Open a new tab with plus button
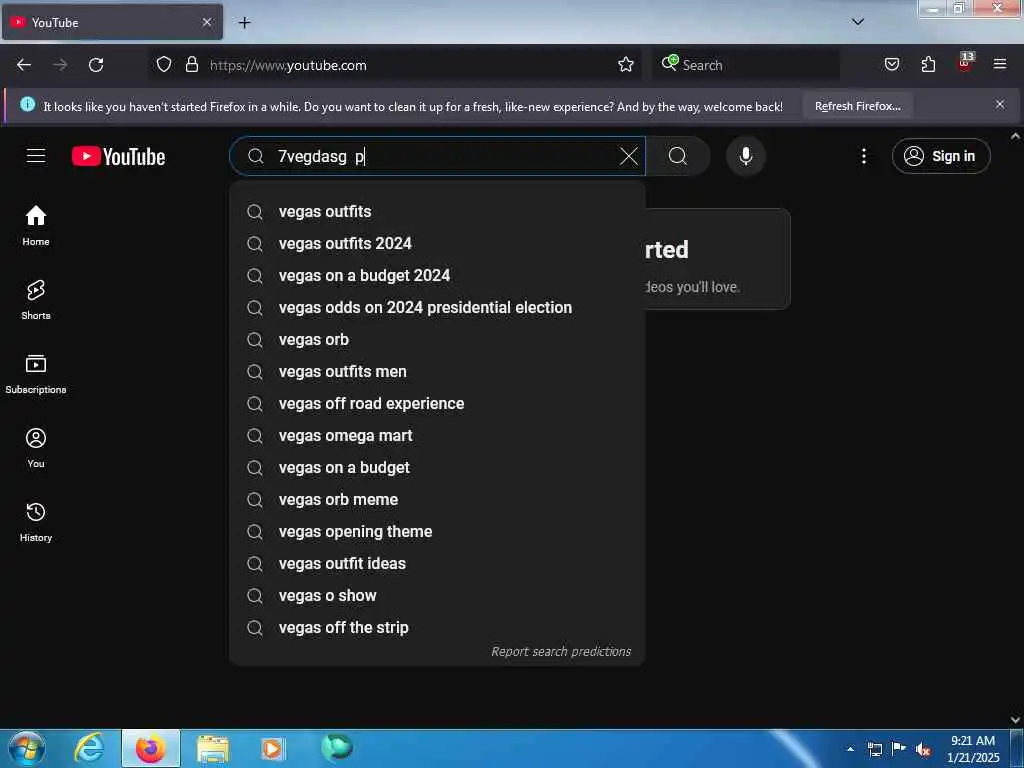The height and width of the screenshot is (768, 1024). point(244,23)
